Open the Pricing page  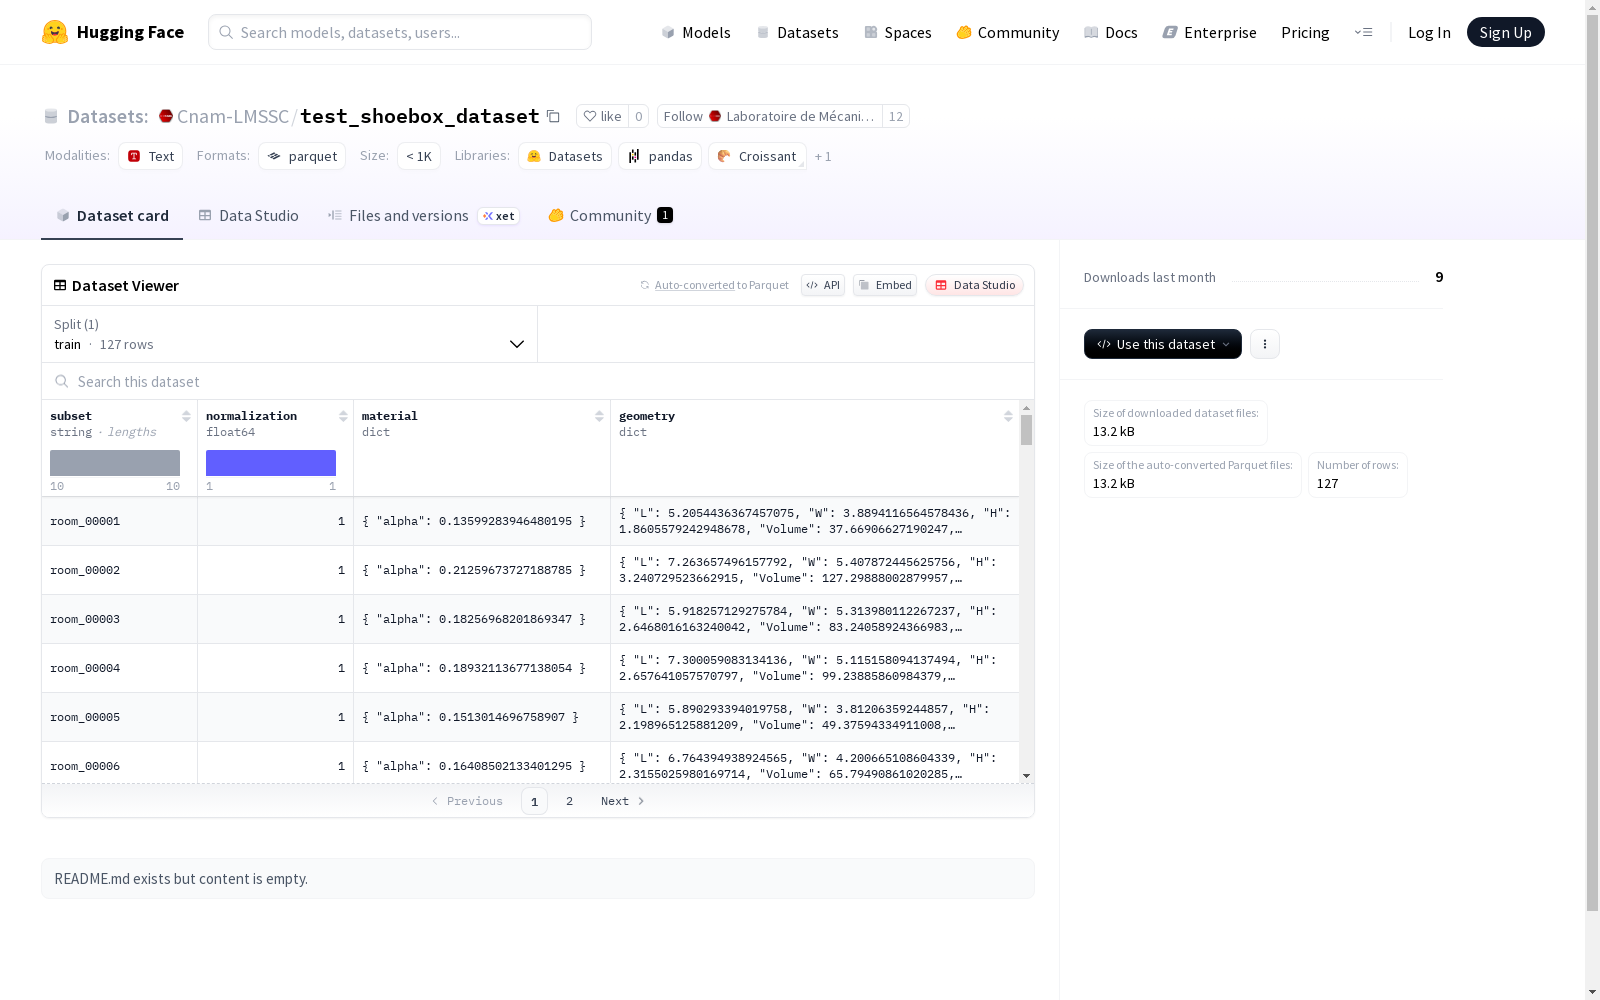click(x=1305, y=32)
